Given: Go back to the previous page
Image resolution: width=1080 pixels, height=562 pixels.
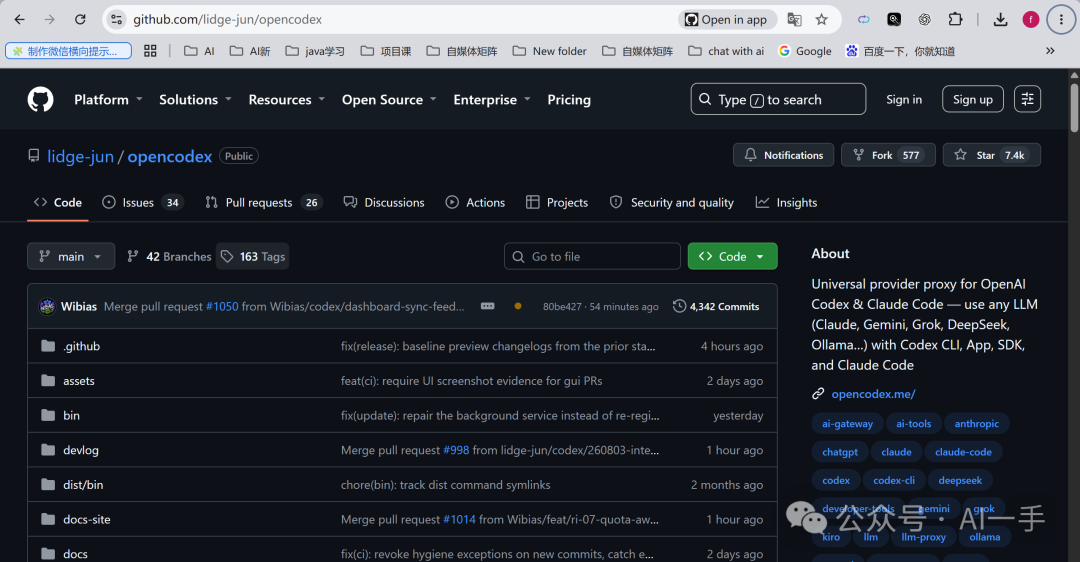Looking at the screenshot, I should 19,19.
